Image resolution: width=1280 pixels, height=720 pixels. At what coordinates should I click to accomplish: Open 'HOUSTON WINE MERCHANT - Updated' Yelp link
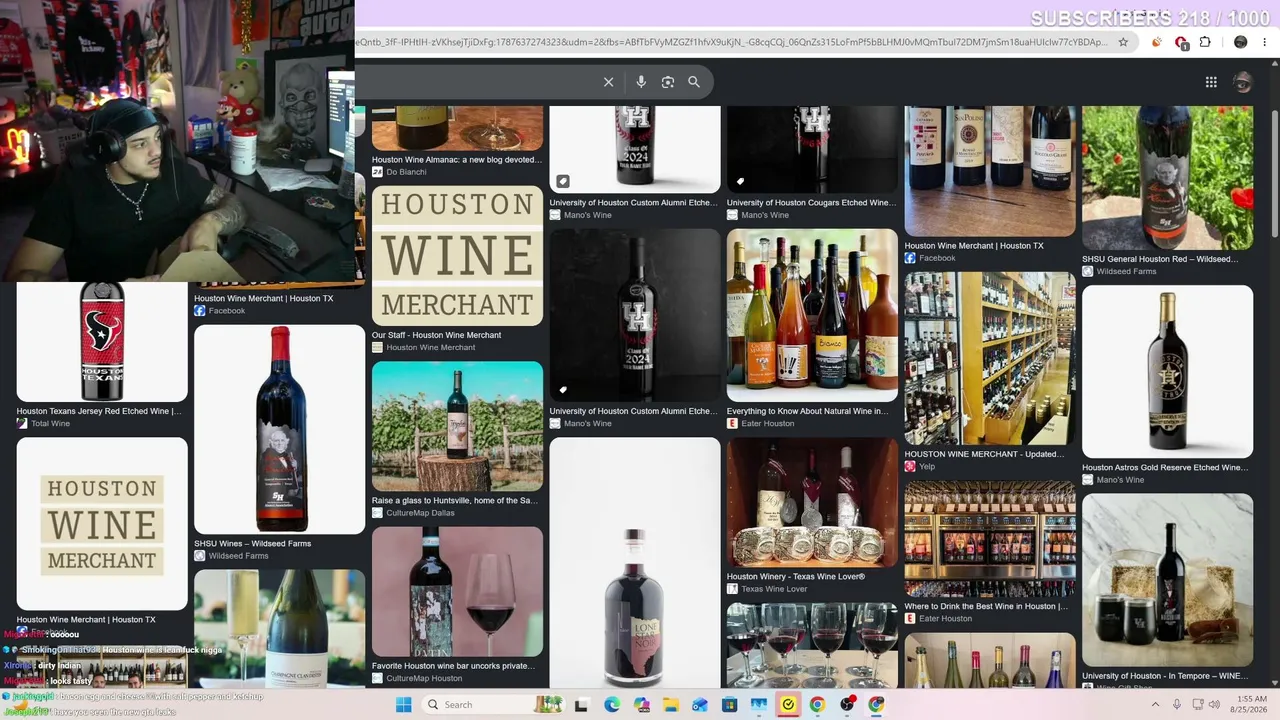click(x=984, y=454)
